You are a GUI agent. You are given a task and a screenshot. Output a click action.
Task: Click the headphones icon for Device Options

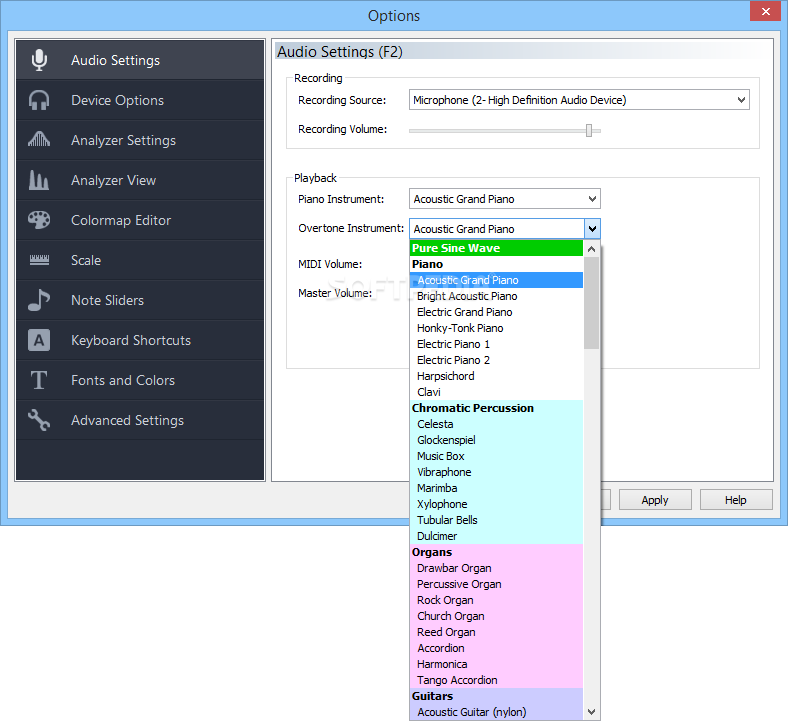click(x=39, y=100)
